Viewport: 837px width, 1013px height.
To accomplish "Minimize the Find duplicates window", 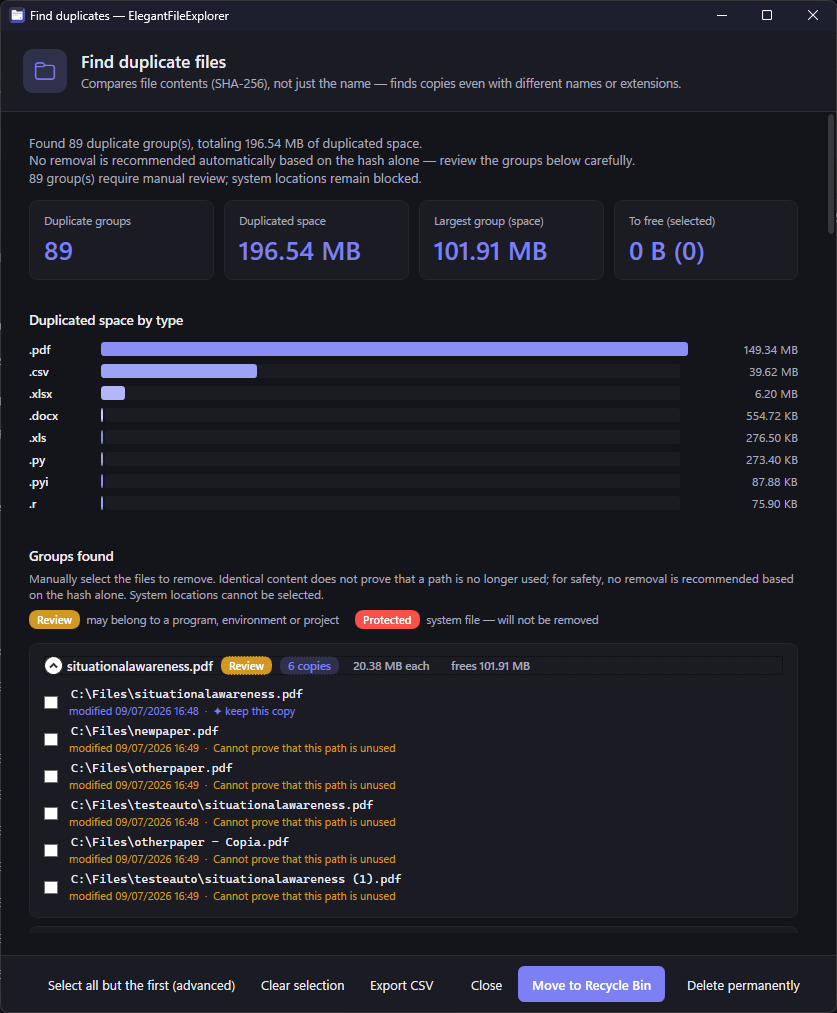I will point(722,15).
